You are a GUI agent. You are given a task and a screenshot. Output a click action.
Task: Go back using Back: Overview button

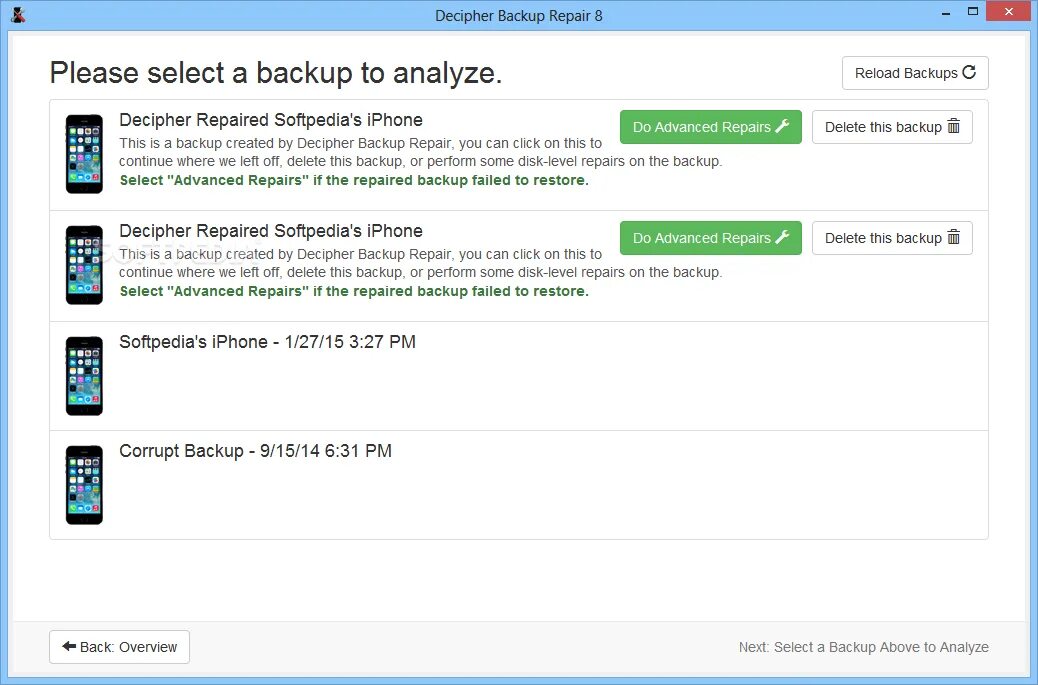point(119,647)
